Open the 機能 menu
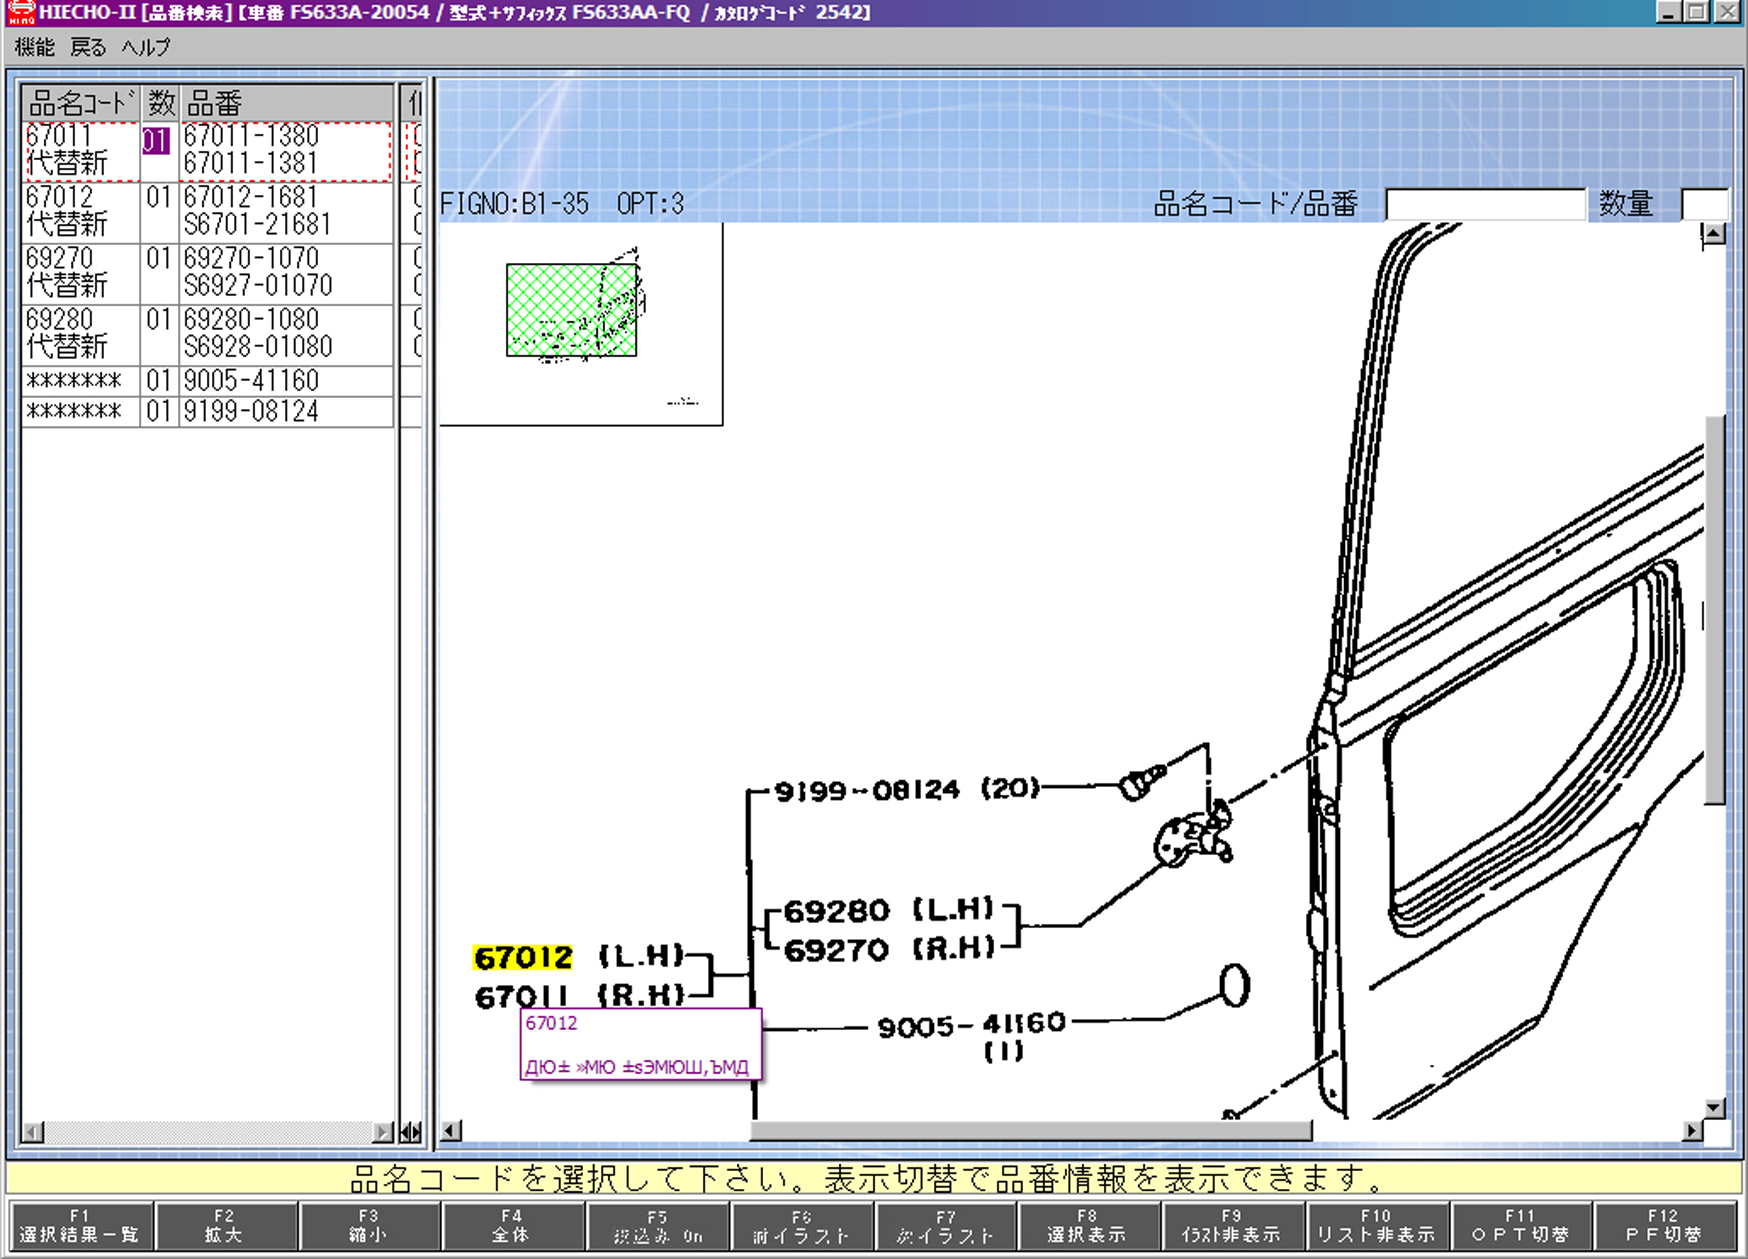Viewport: 1748px width, 1259px height. (x=35, y=47)
